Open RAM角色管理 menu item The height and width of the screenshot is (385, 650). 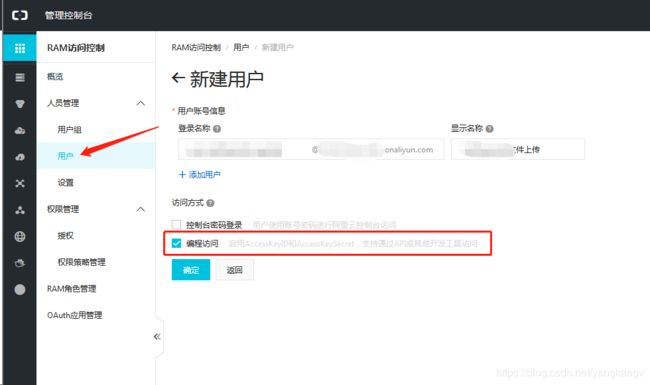(x=71, y=289)
